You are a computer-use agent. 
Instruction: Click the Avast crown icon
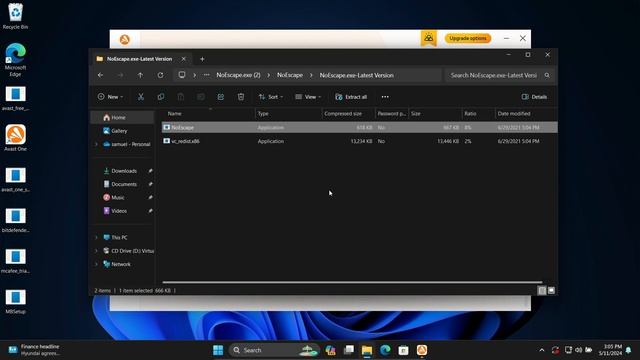click(429, 38)
